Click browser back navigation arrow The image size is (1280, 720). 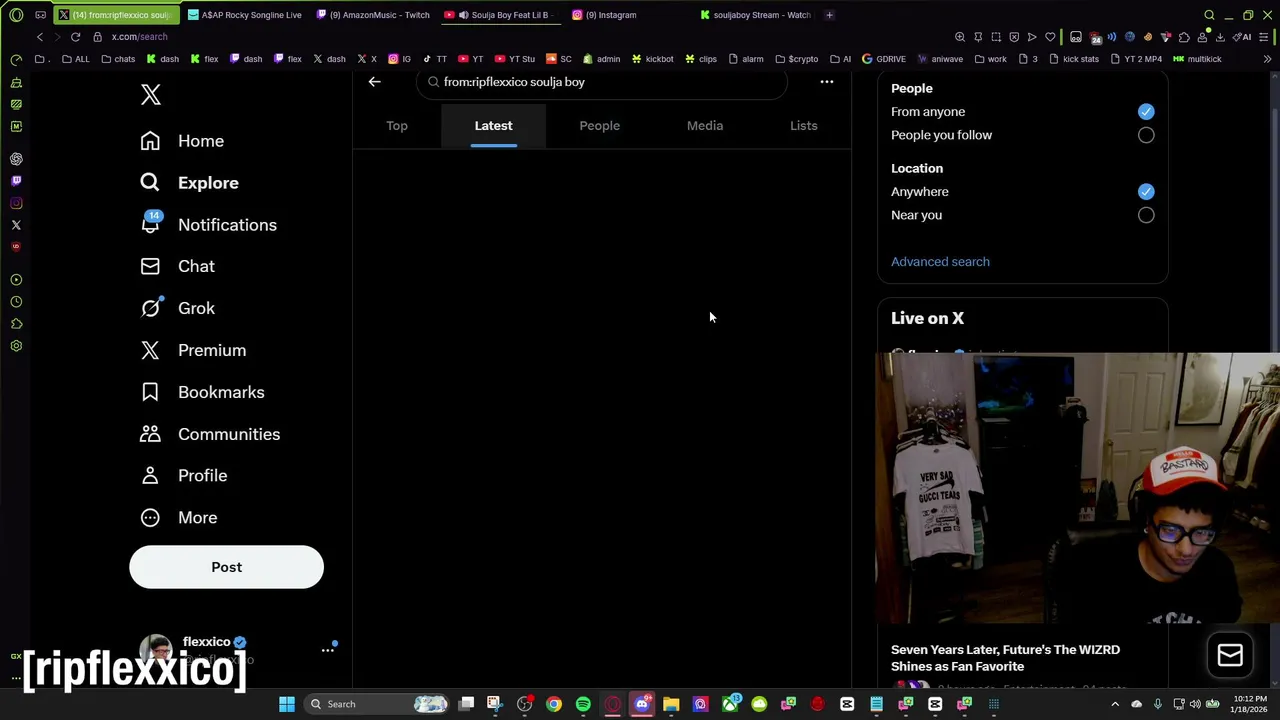tap(40, 37)
